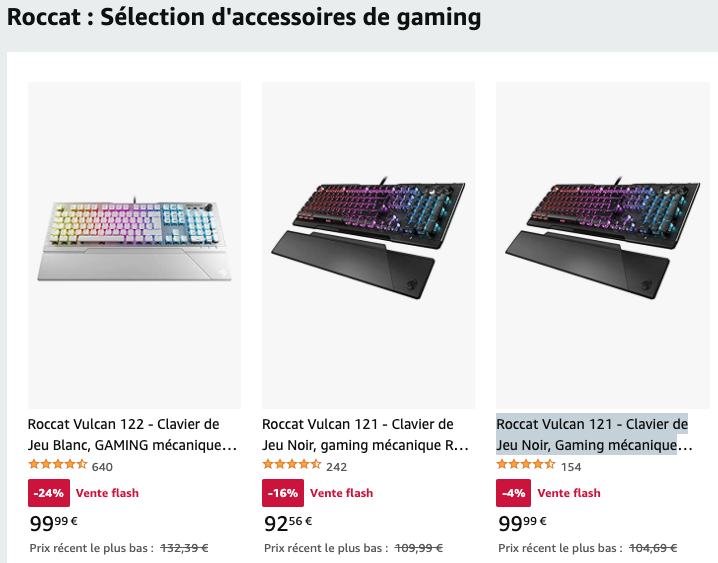Click the star rating beside 154 reviews

(525, 465)
